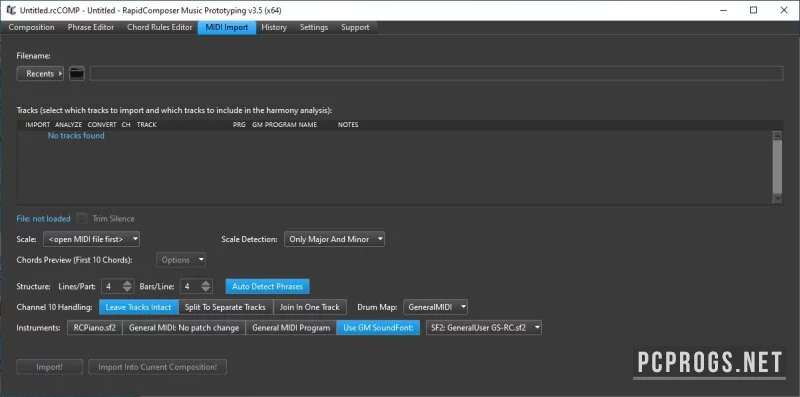This screenshot has height=397, width=800.
Task: Click the ANALYZE column header
Action: click(x=68, y=125)
